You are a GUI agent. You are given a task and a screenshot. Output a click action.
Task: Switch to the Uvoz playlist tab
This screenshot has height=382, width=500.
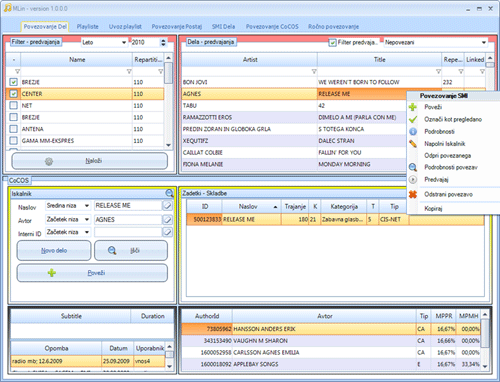tap(125, 27)
